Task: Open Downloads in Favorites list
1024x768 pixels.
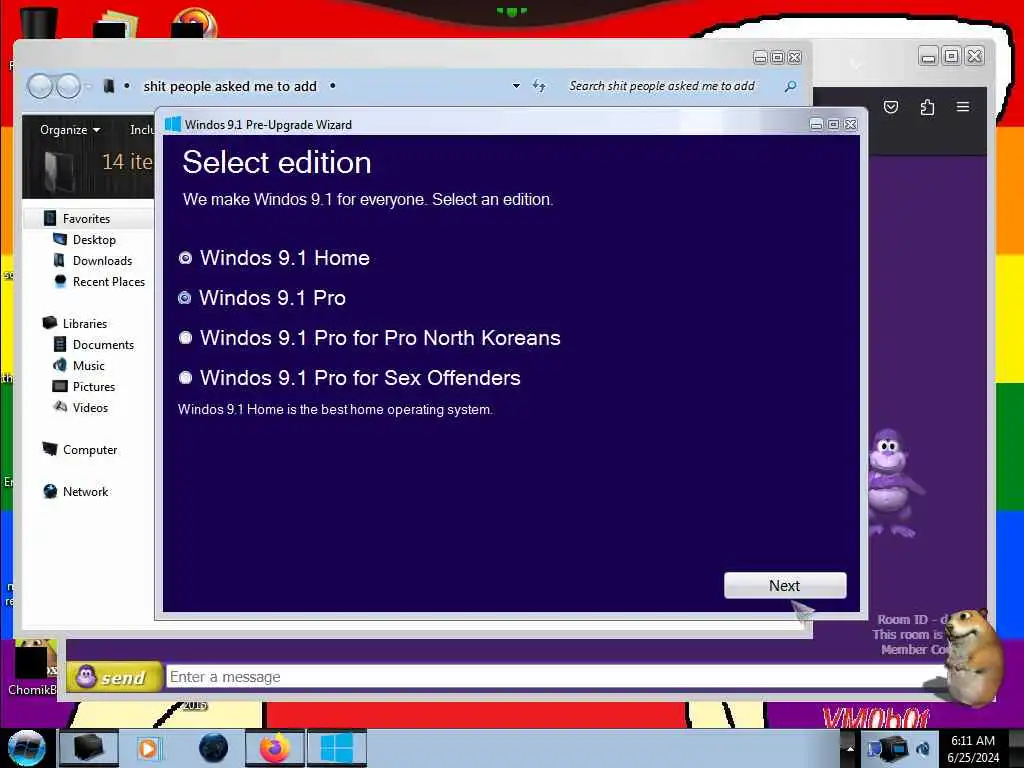Action: coord(103,261)
